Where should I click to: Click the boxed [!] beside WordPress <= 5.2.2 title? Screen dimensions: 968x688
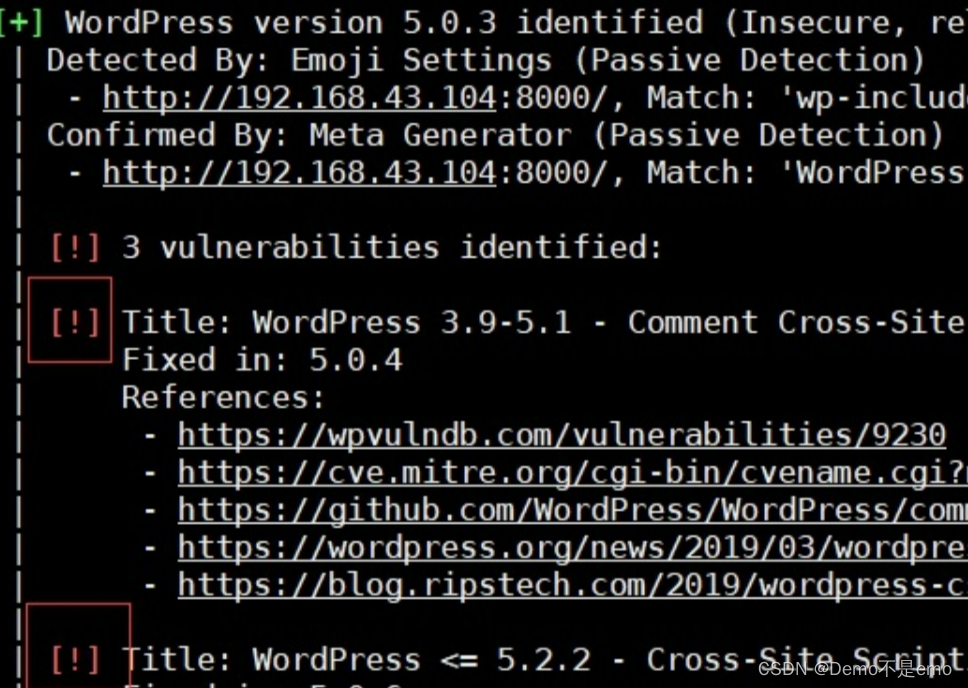(76, 660)
